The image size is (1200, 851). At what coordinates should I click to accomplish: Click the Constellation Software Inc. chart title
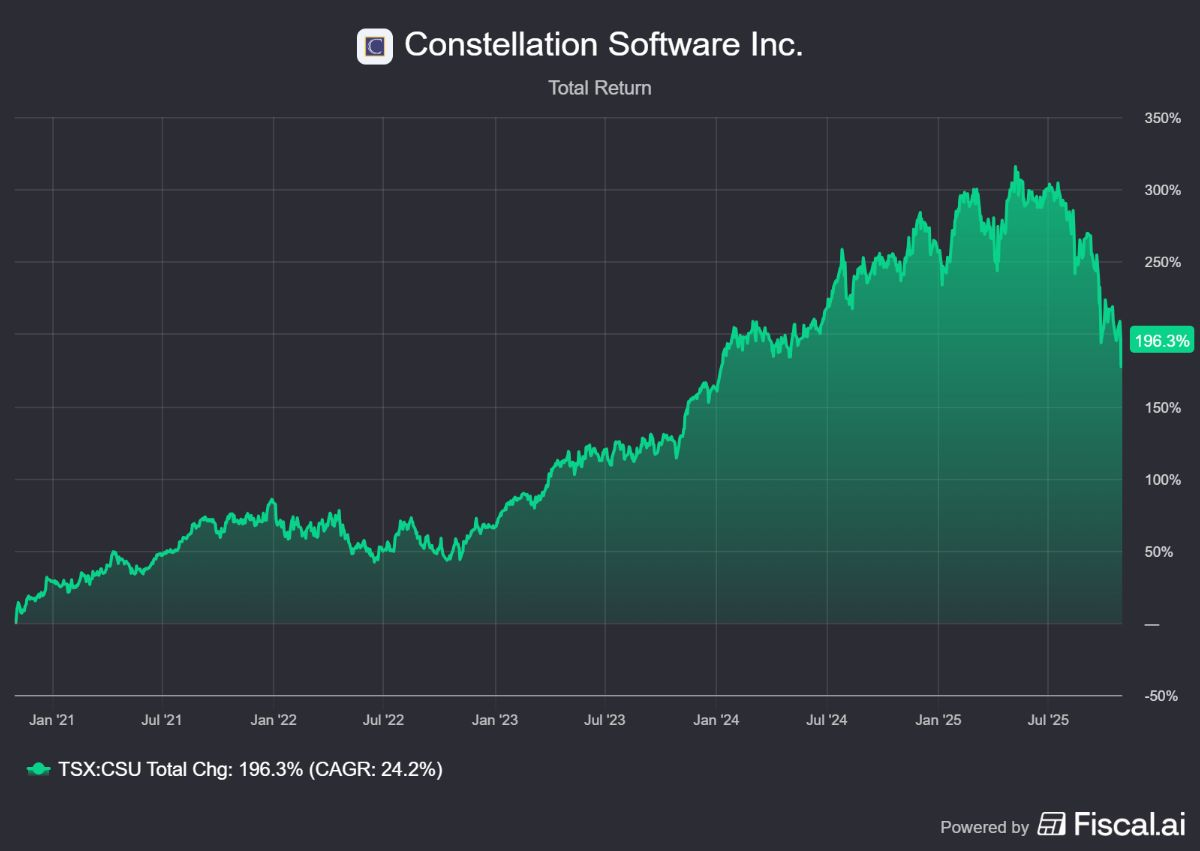pos(603,45)
